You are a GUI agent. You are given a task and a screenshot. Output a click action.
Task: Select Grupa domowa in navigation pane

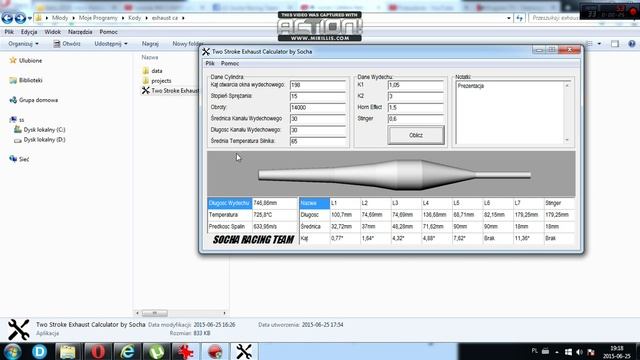[33, 100]
